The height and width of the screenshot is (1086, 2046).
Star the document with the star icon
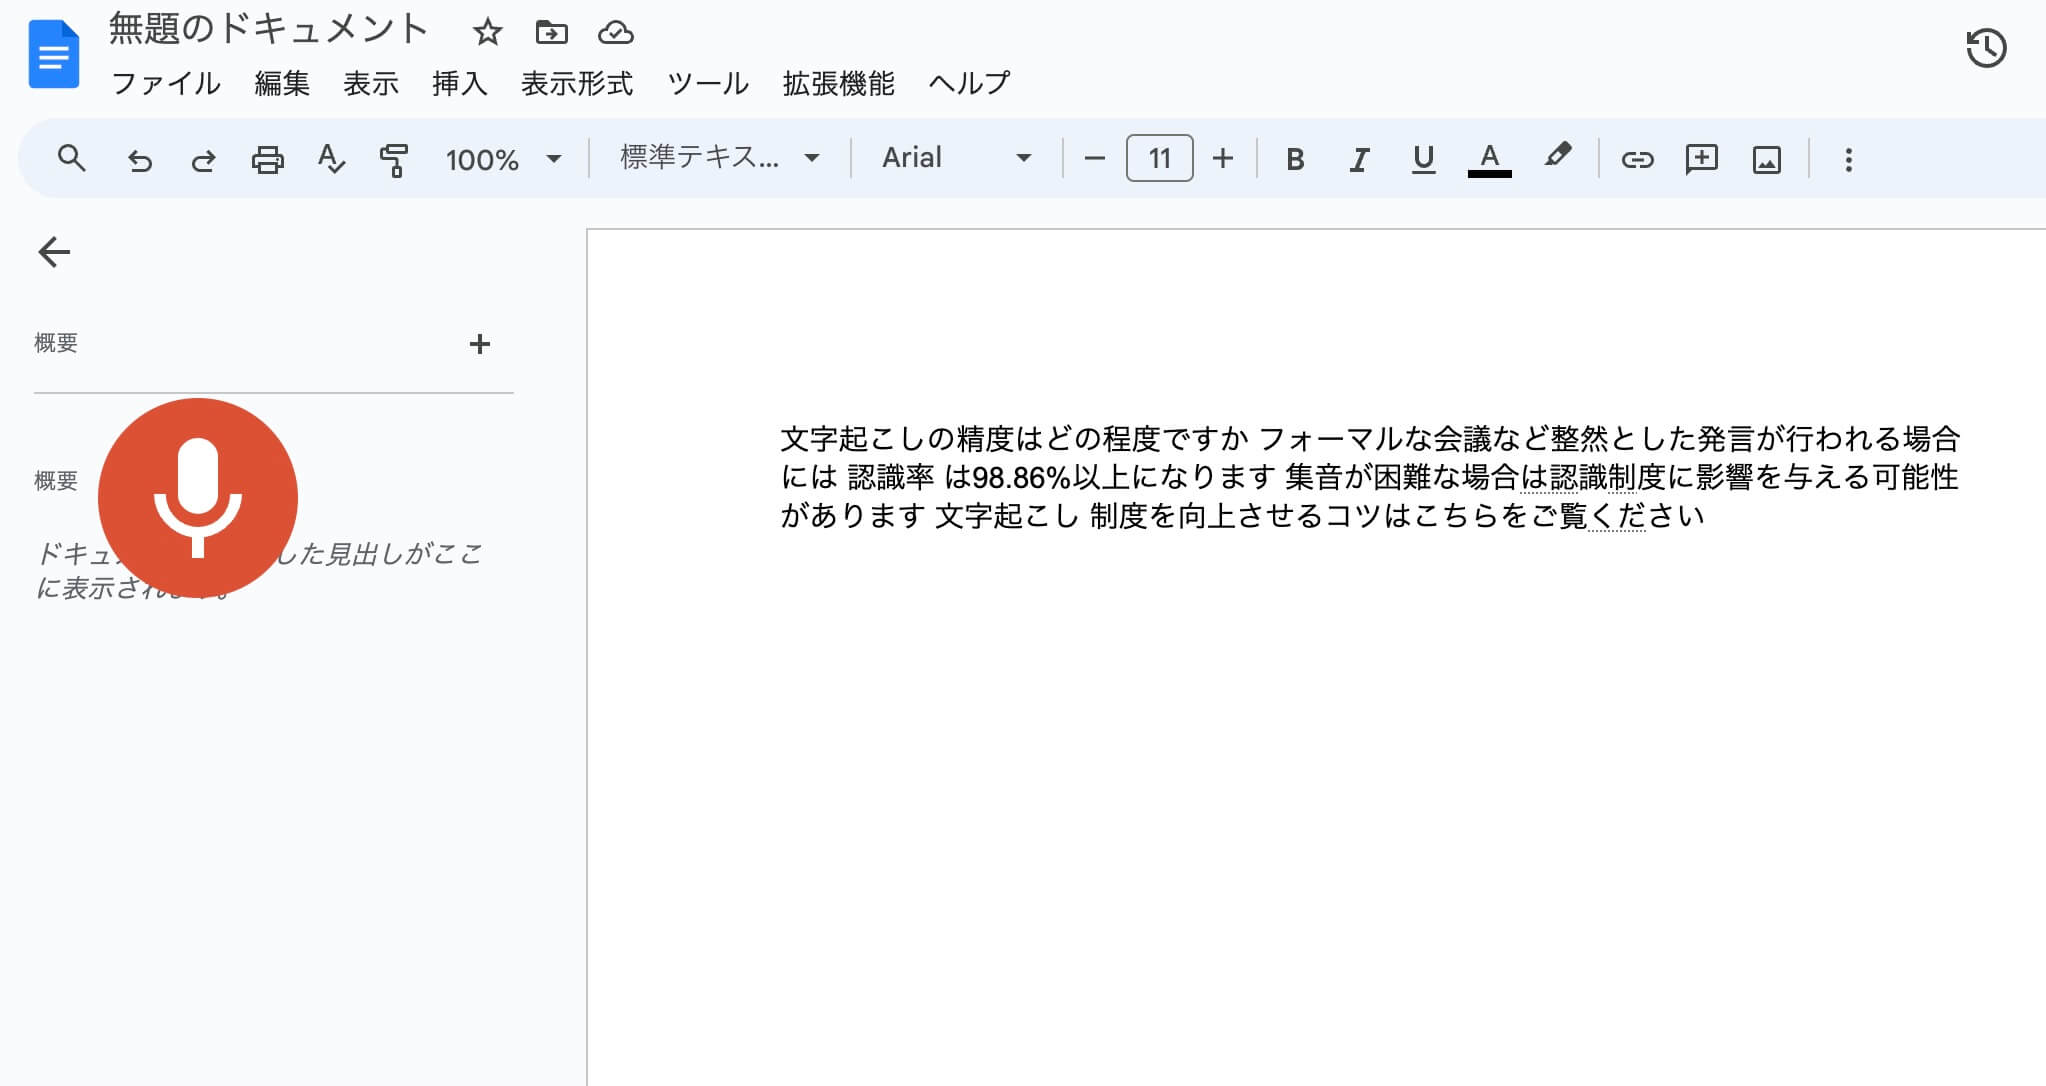(x=487, y=32)
